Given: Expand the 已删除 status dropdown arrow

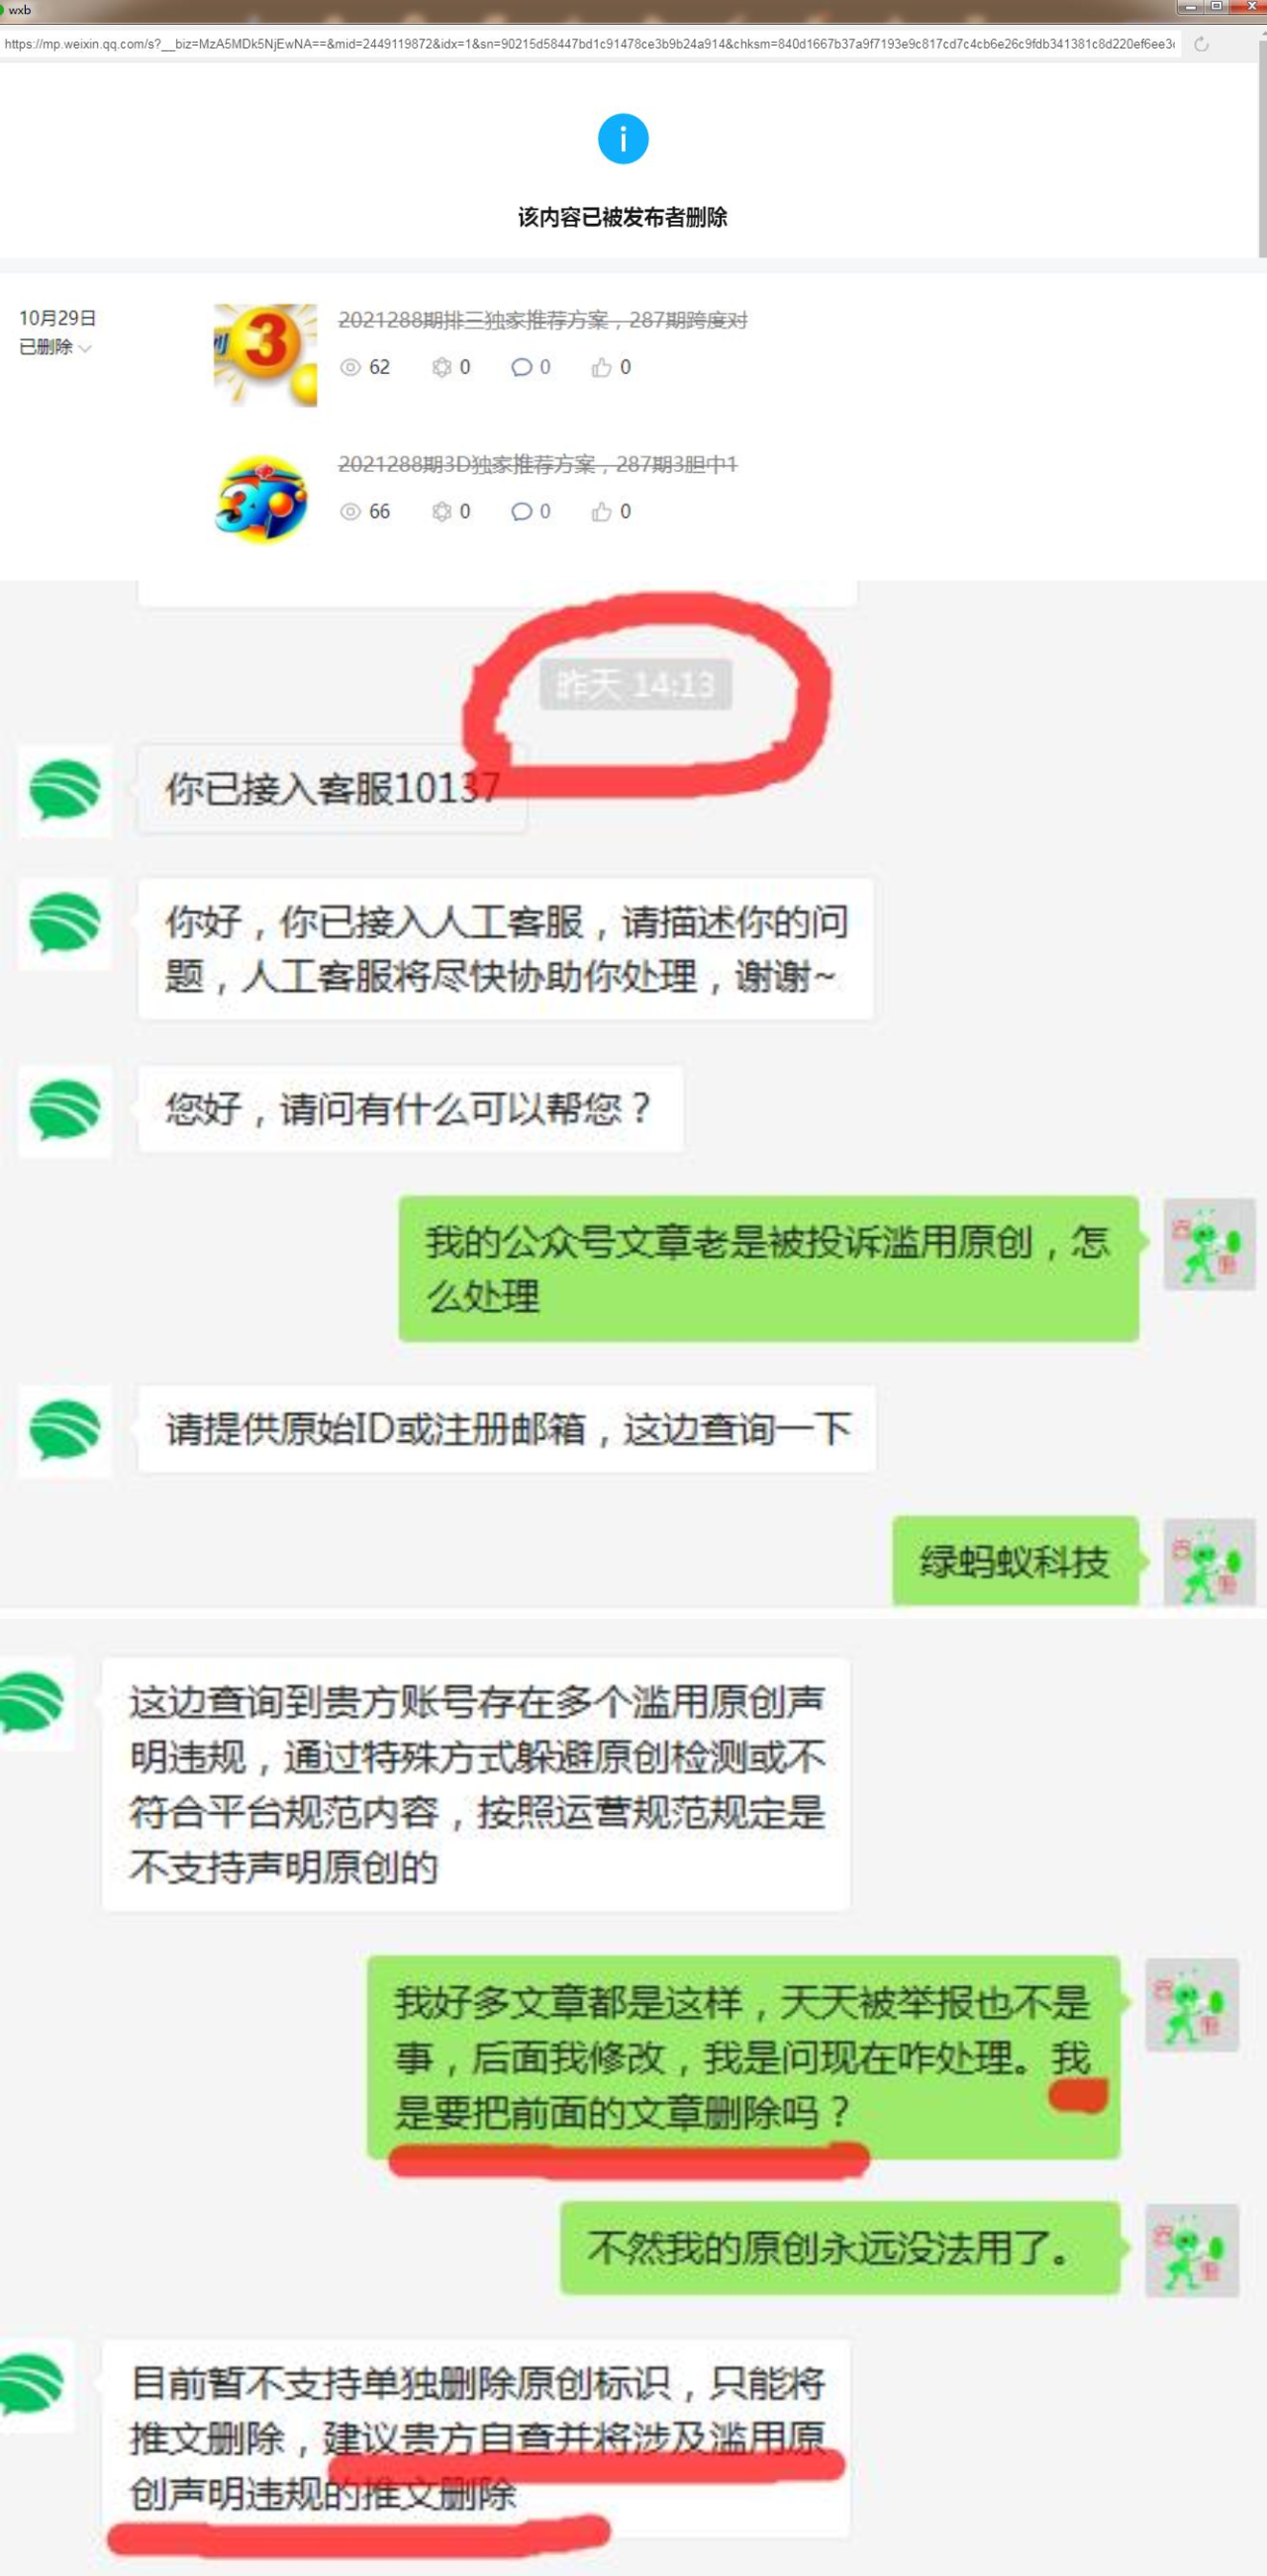Looking at the screenshot, I should click(85, 348).
